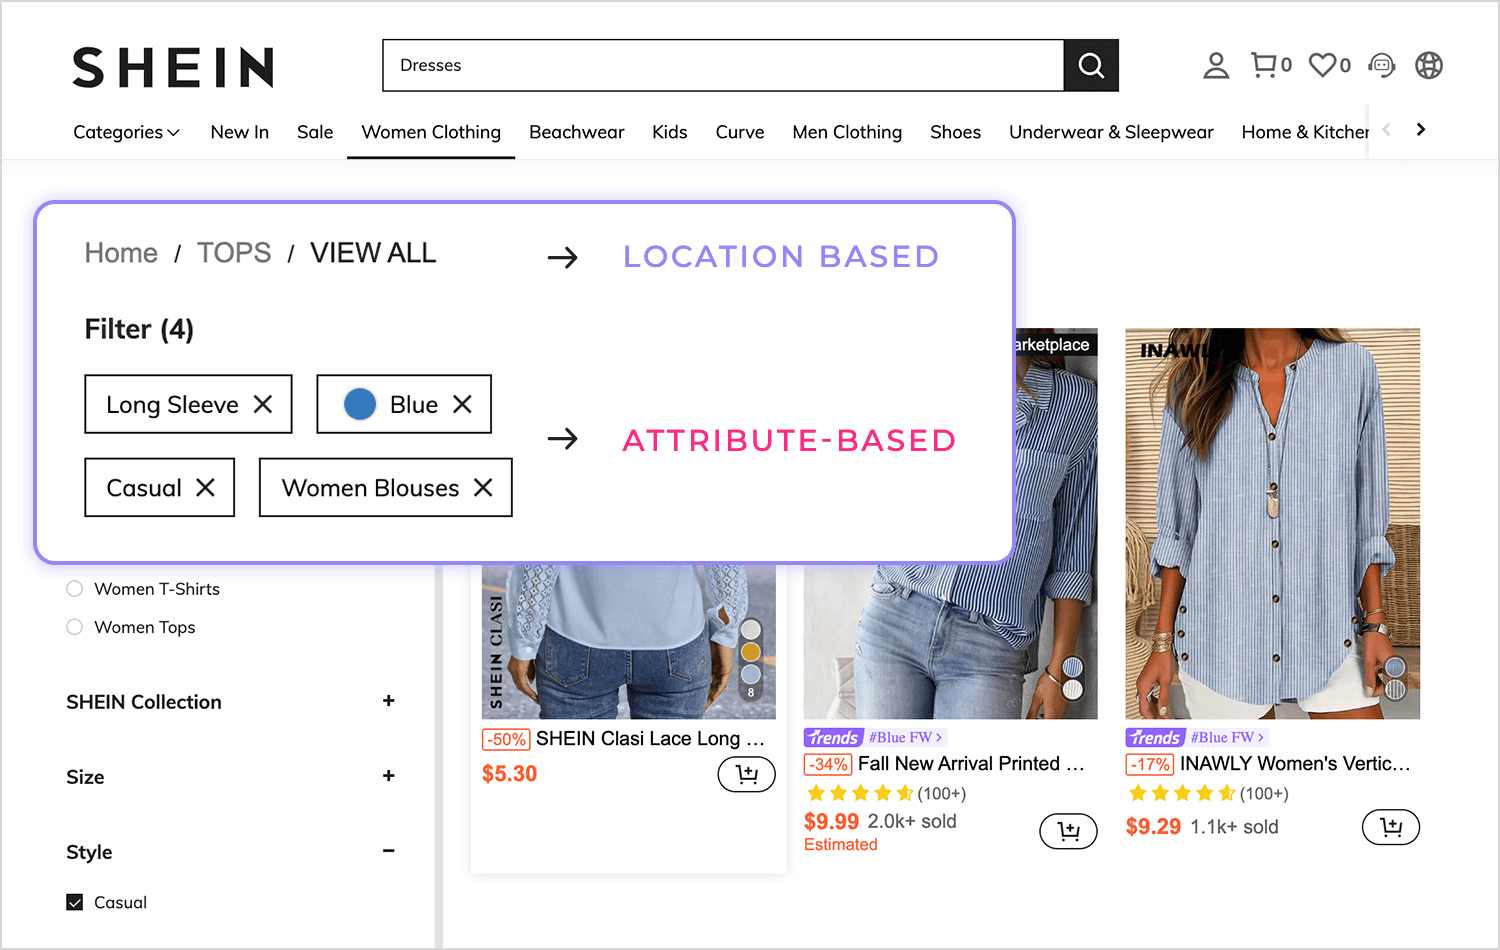Open the user account icon
This screenshot has width=1500, height=950.
(1216, 65)
